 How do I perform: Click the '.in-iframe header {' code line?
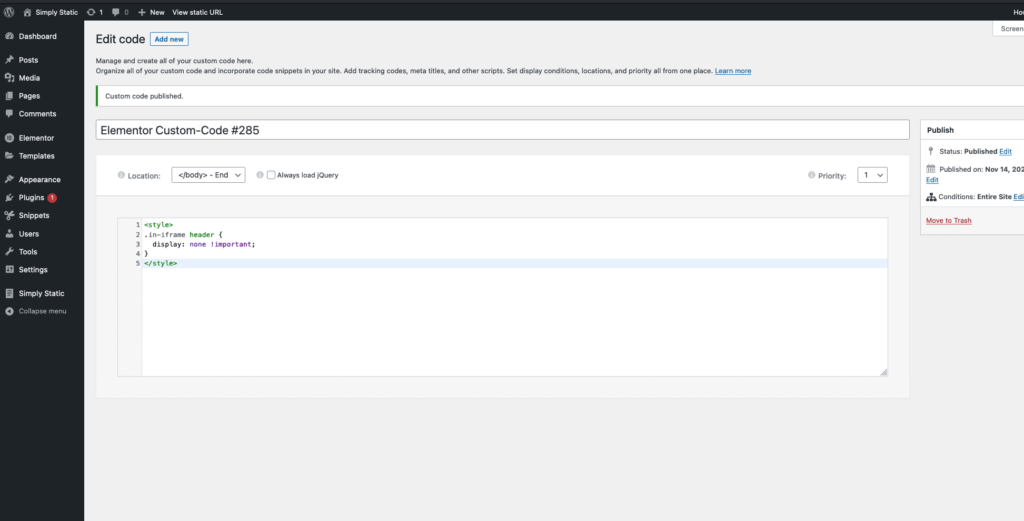pos(184,234)
